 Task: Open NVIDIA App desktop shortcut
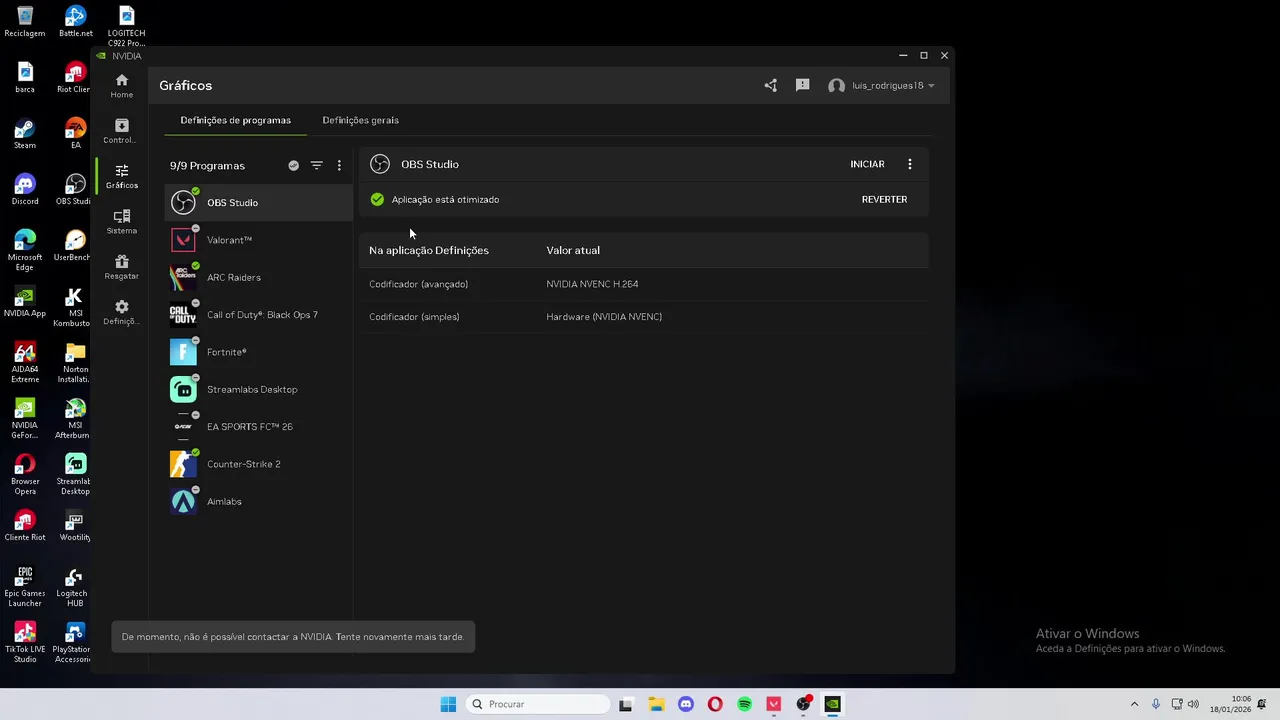pyautogui.click(x=25, y=302)
